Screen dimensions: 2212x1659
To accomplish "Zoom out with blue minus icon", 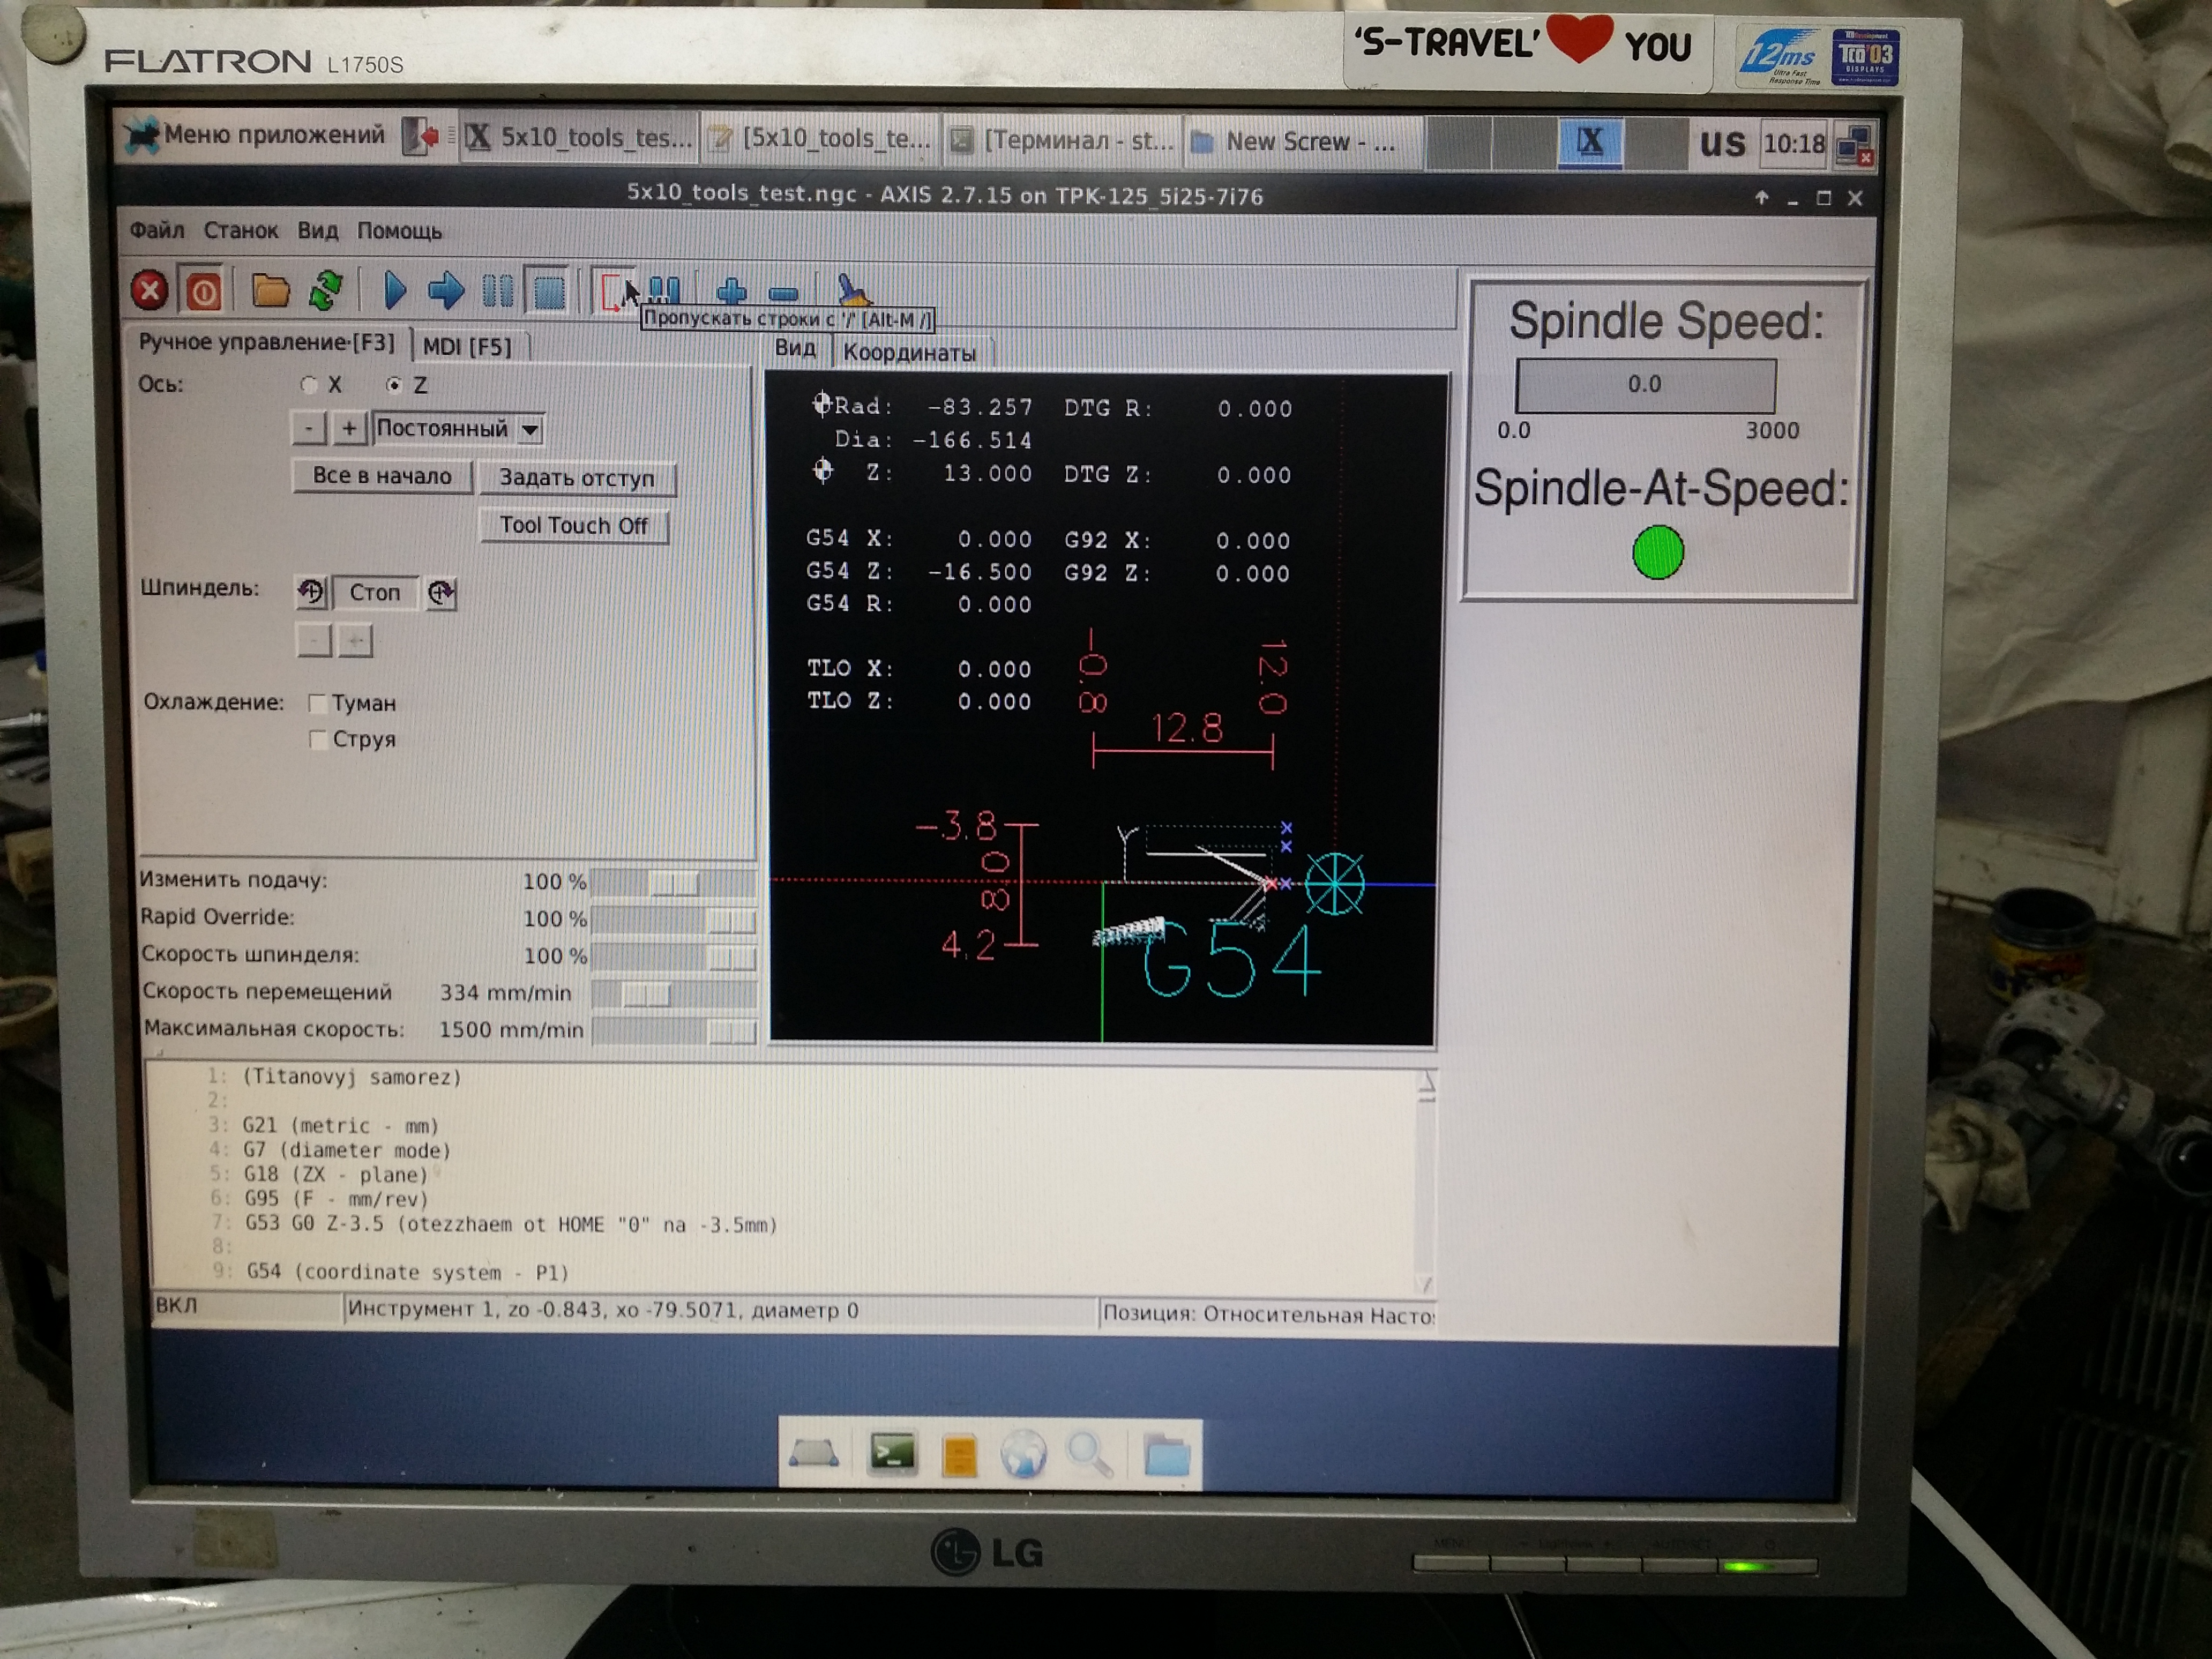I will click(x=782, y=293).
